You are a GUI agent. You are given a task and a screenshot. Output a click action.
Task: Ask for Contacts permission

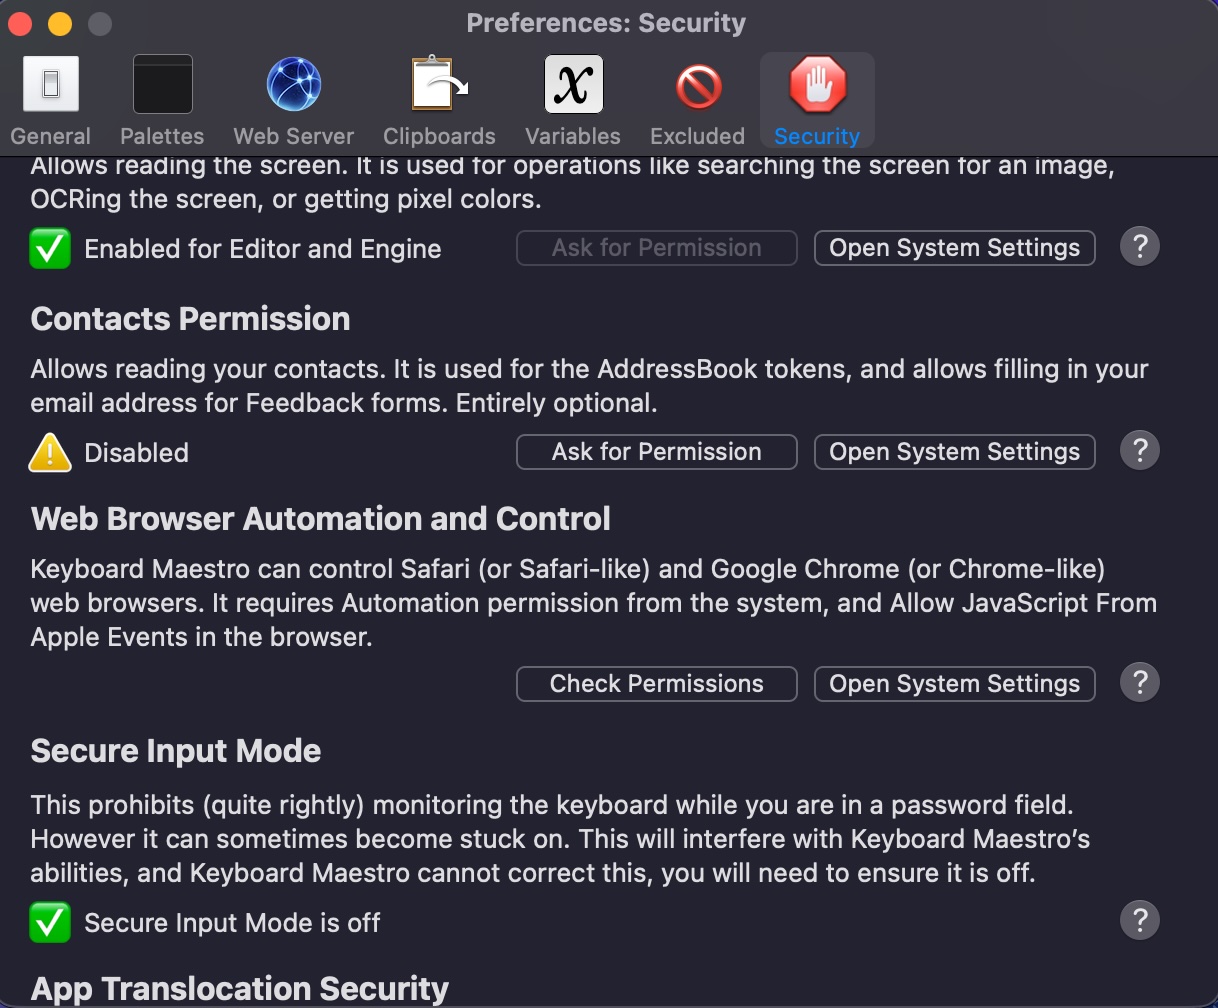tap(656, 452)
